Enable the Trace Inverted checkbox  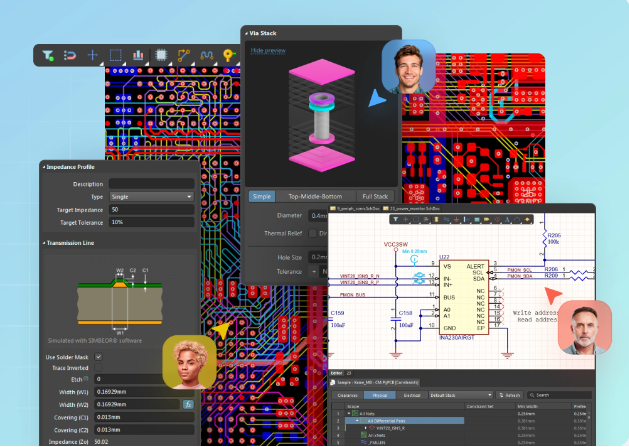point(100,368)
